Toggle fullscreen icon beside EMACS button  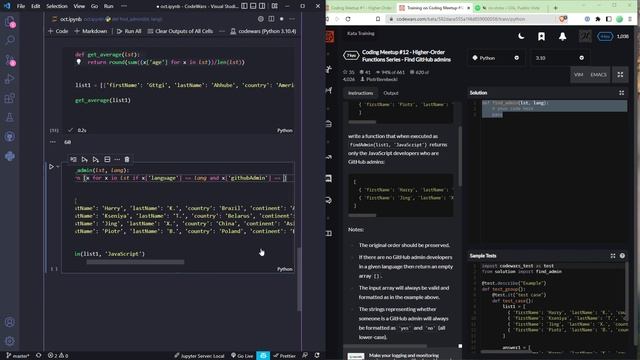tap(620, 74)
